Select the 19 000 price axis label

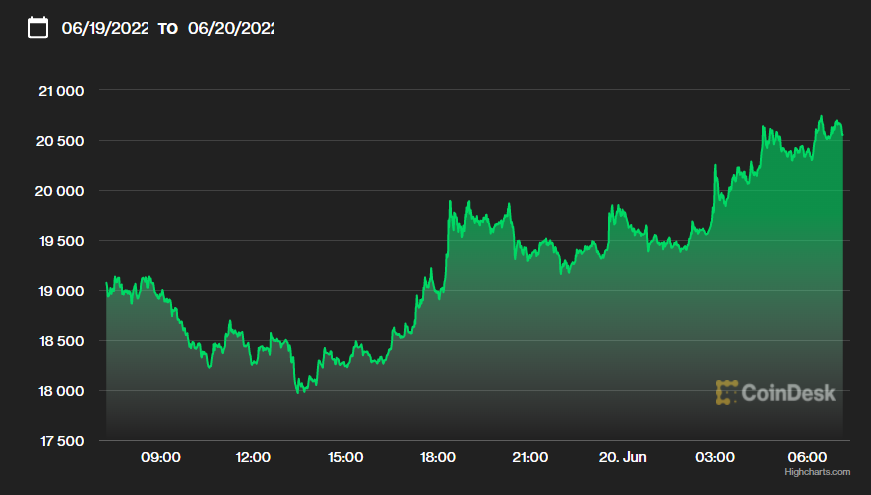[x=60, y=291]
